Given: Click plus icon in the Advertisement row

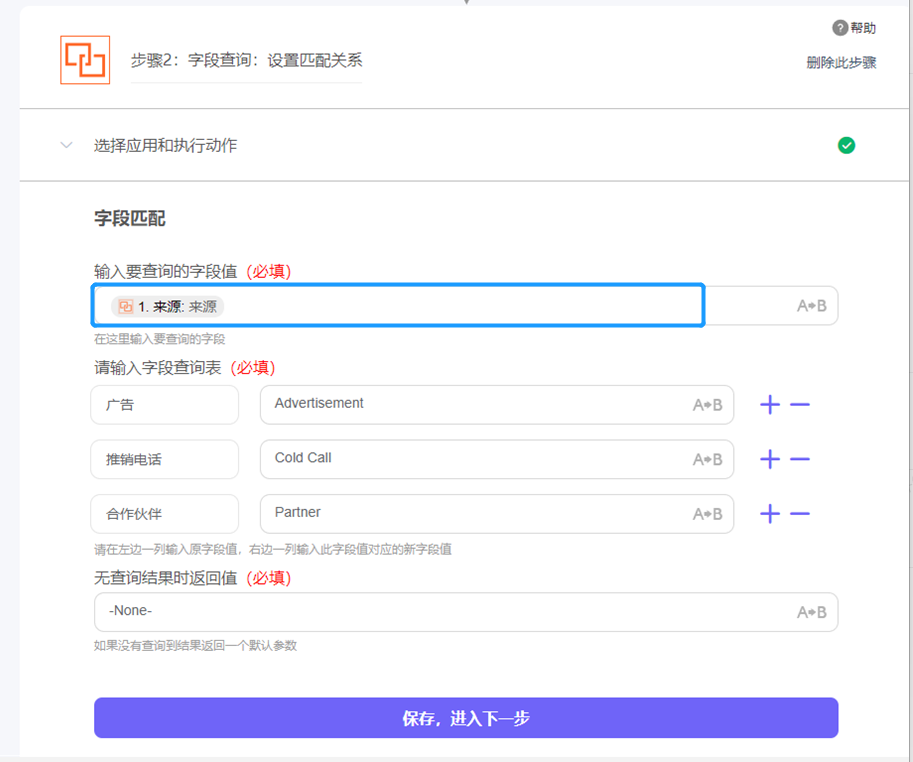Looking at the screenshot, I should pos(770,405).
